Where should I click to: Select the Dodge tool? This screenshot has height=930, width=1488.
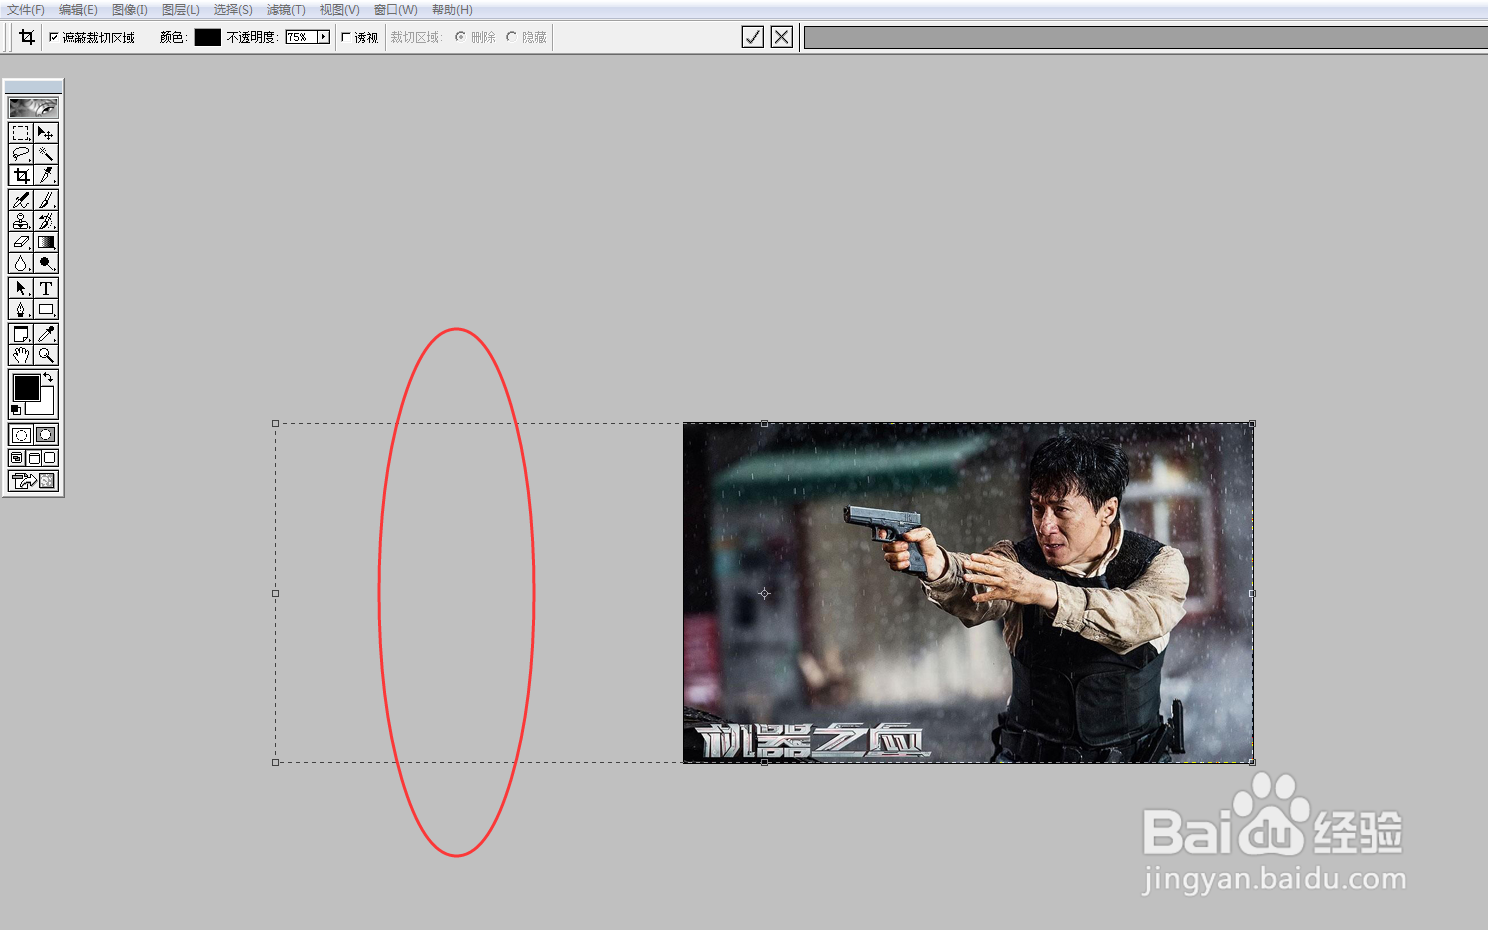click(46, 263)
